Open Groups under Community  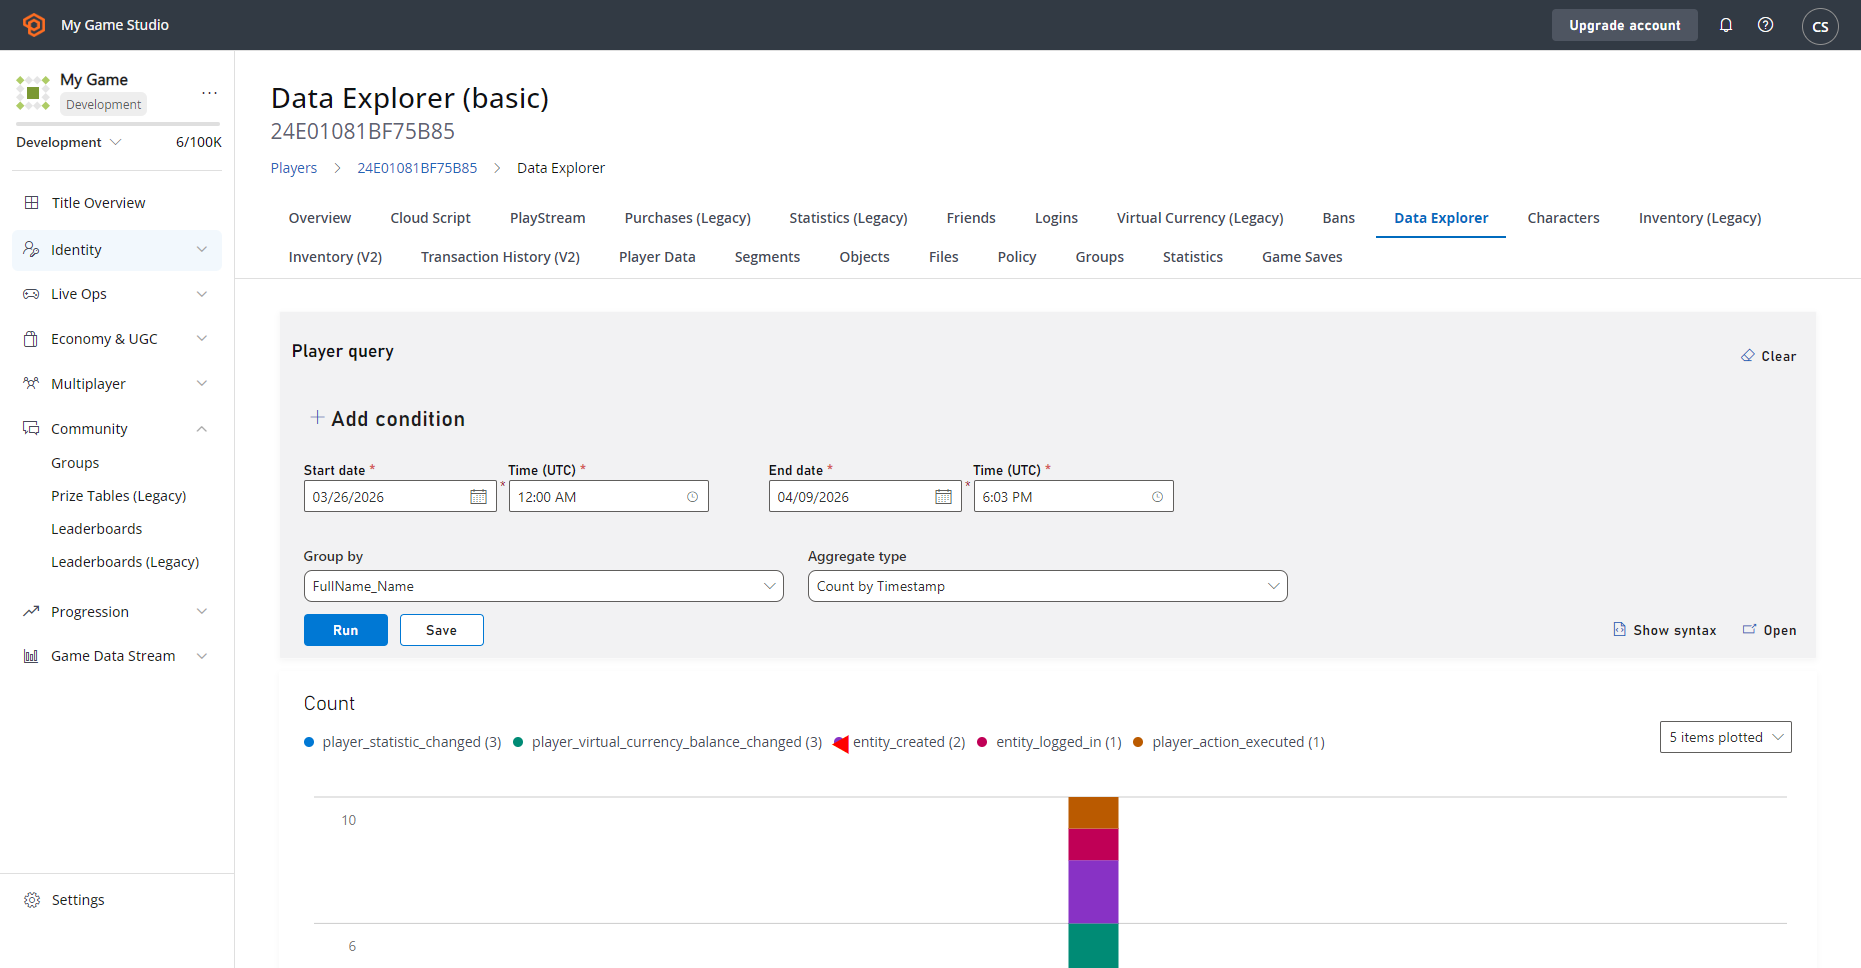click(x=75, y=463)
